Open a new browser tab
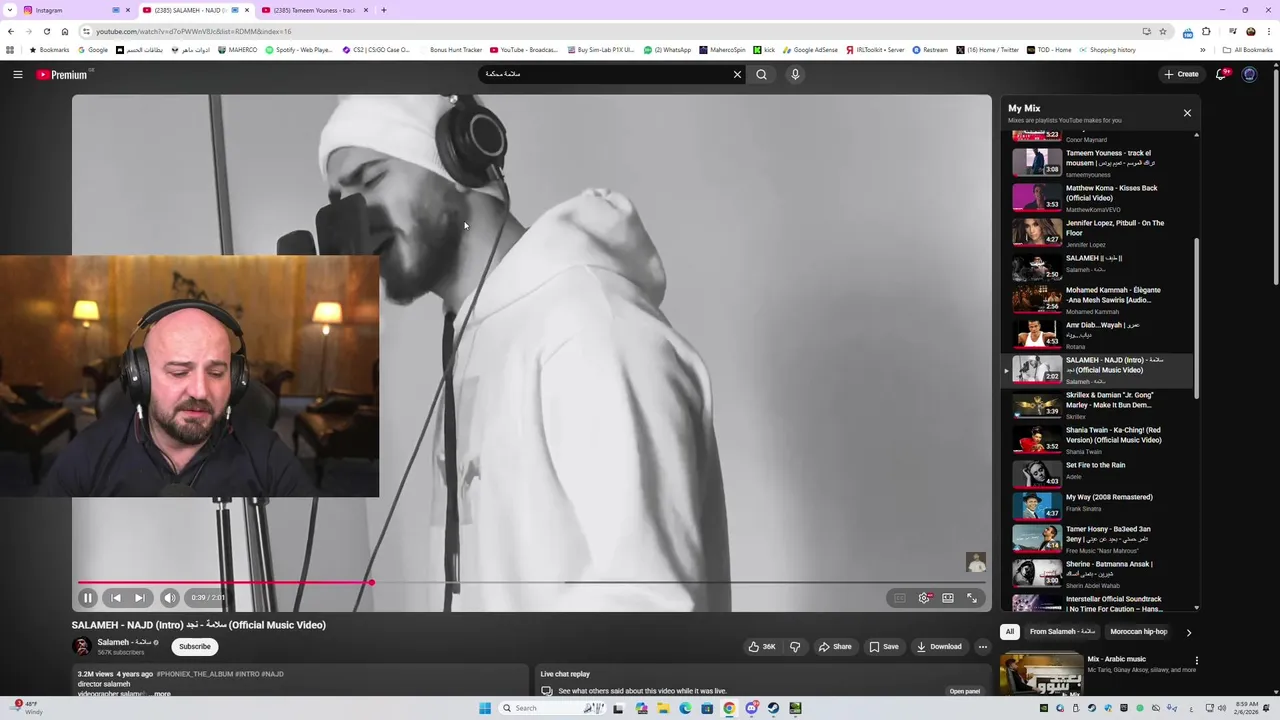The image size is (1280, 720). click(384, 10)
